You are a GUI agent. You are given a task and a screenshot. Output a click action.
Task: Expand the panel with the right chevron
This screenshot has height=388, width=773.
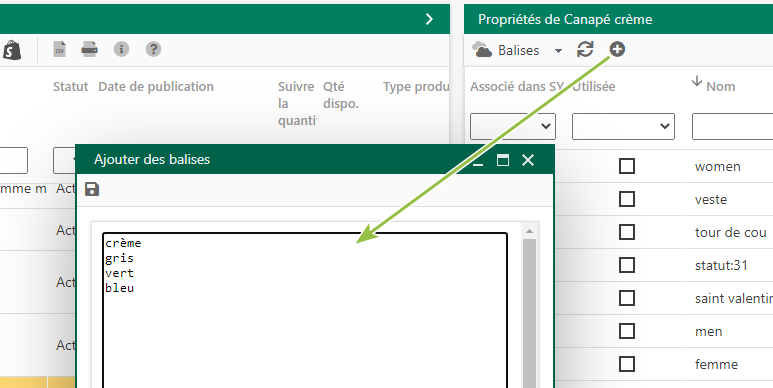pos(429,19)
